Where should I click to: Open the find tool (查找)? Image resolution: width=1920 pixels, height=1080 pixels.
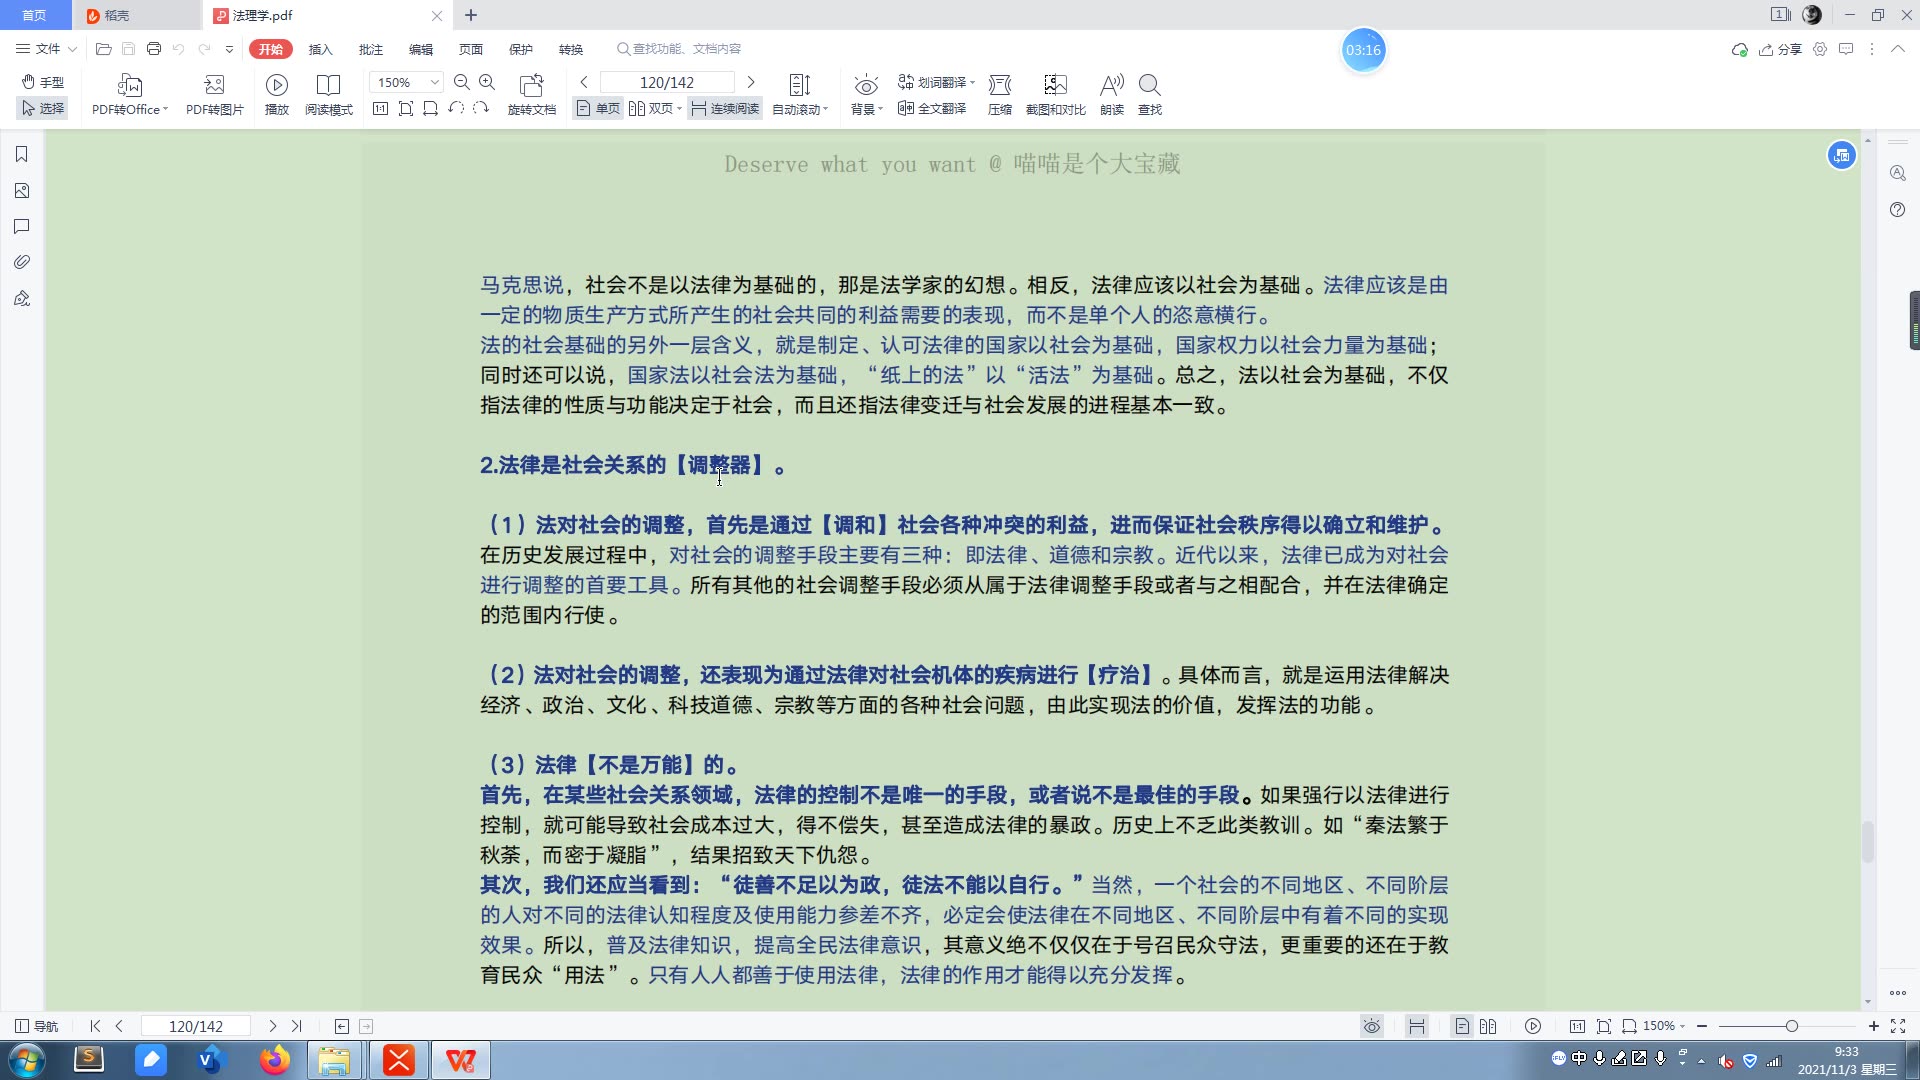(x=1150, y=95)
